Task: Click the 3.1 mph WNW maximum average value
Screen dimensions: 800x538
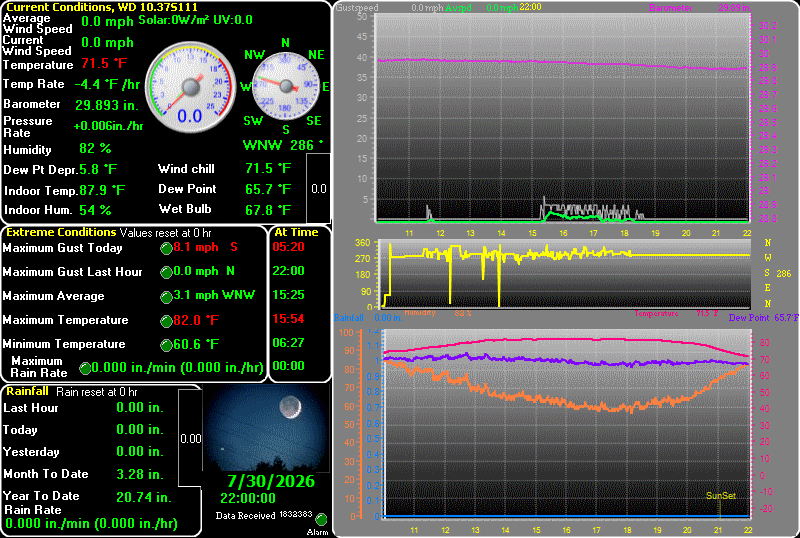Action: coord(214,295)
